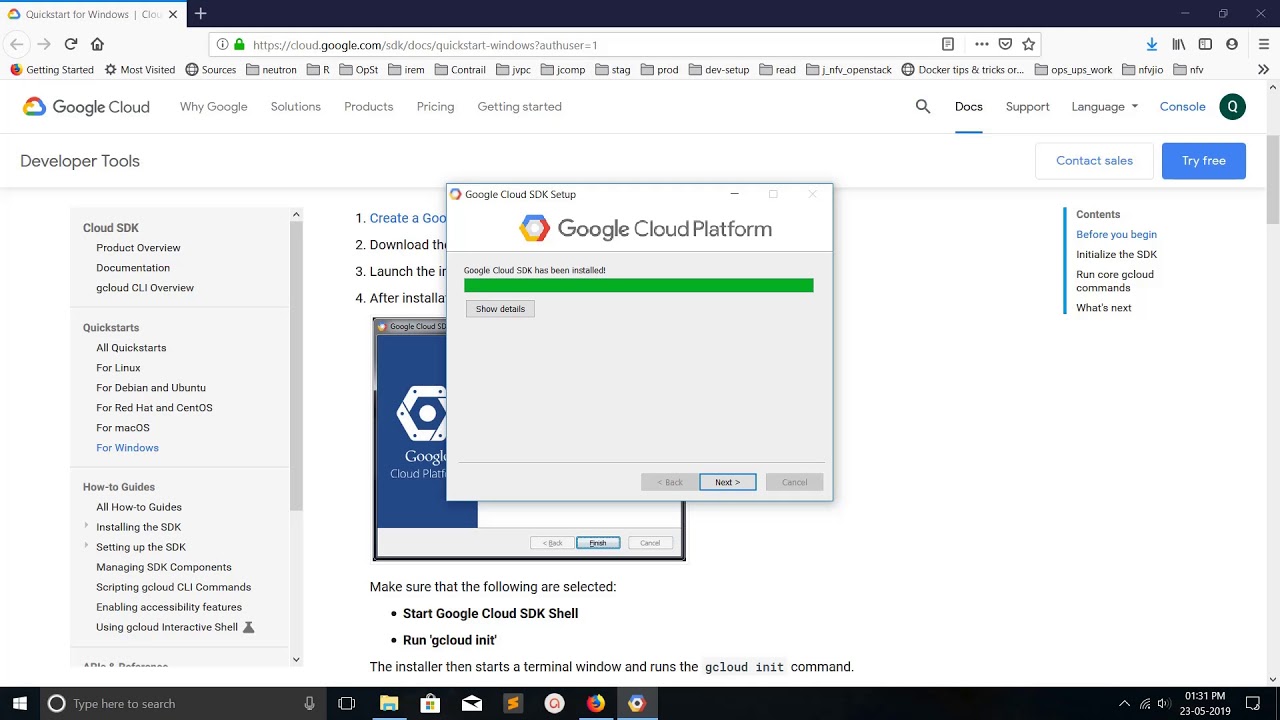Bookmark this page with star icon
This screenshot has height=720, width=1280.
coord(1028,44)
